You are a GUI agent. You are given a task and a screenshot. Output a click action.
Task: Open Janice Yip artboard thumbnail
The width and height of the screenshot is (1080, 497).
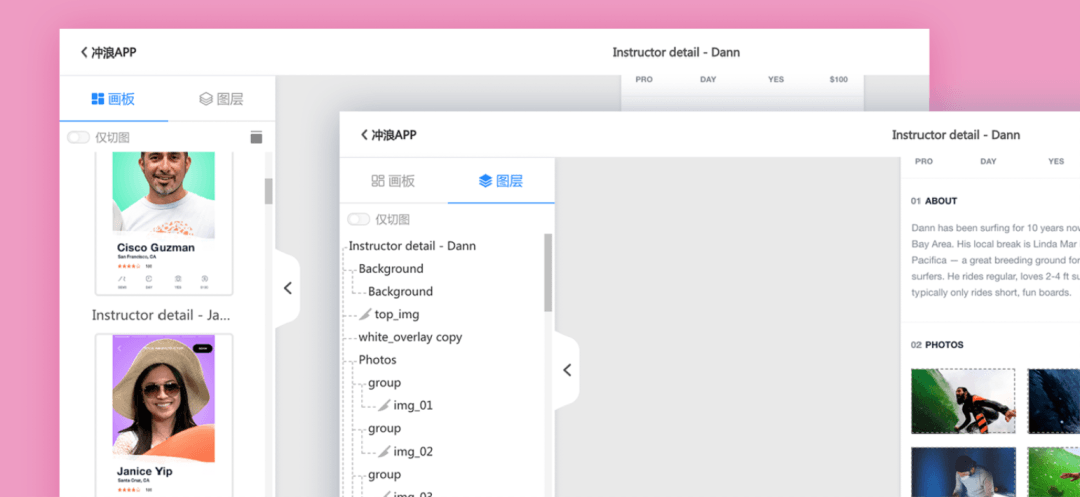pos(164,414)
